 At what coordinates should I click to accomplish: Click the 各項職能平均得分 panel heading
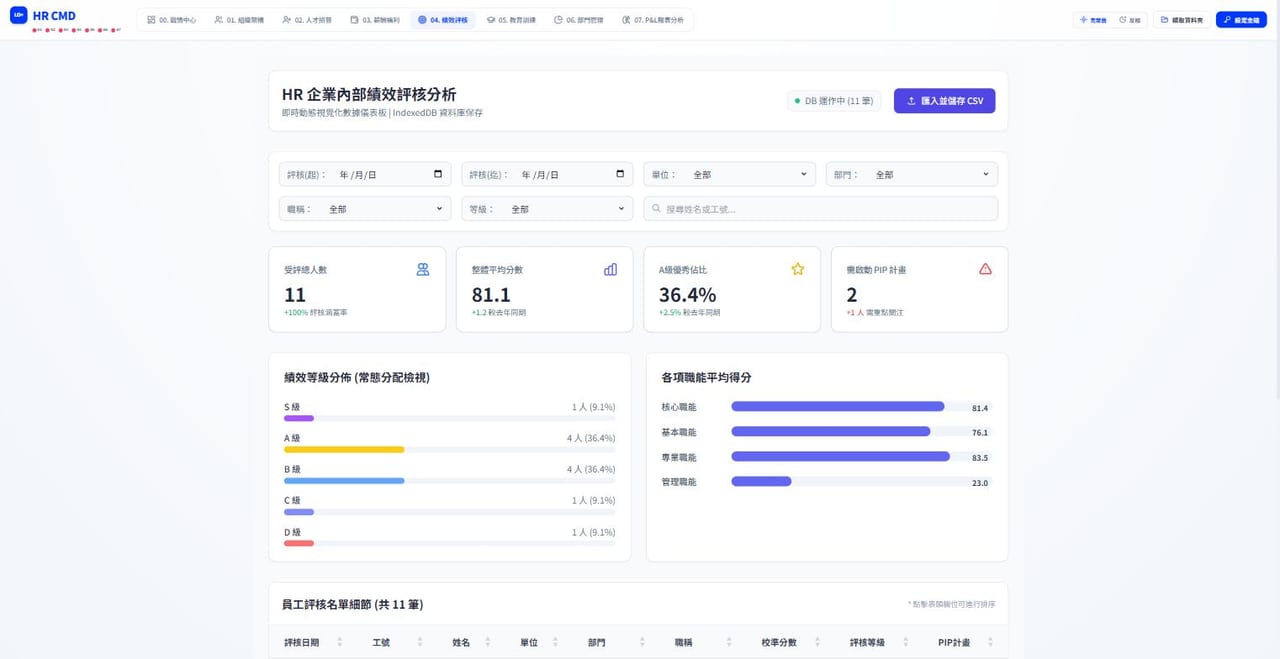click(706, 377)
